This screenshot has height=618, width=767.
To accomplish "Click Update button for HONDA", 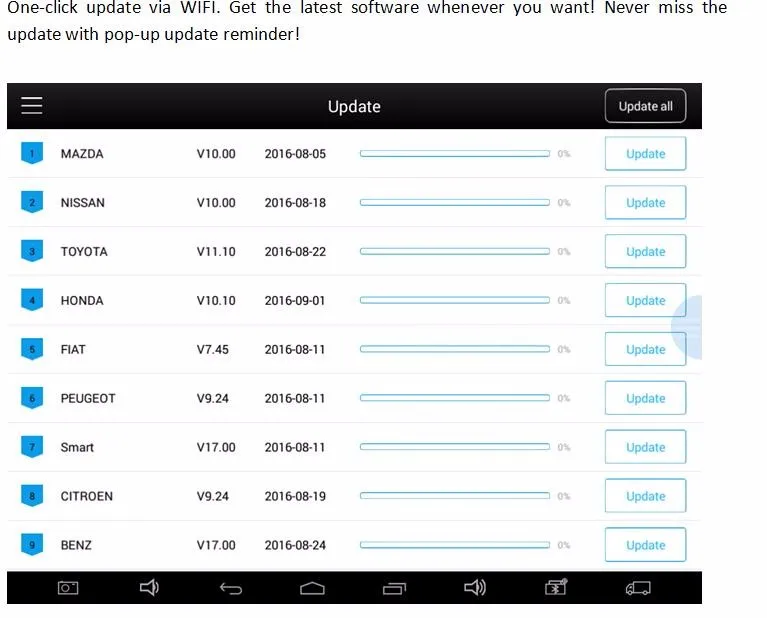I will coord(645,300).
